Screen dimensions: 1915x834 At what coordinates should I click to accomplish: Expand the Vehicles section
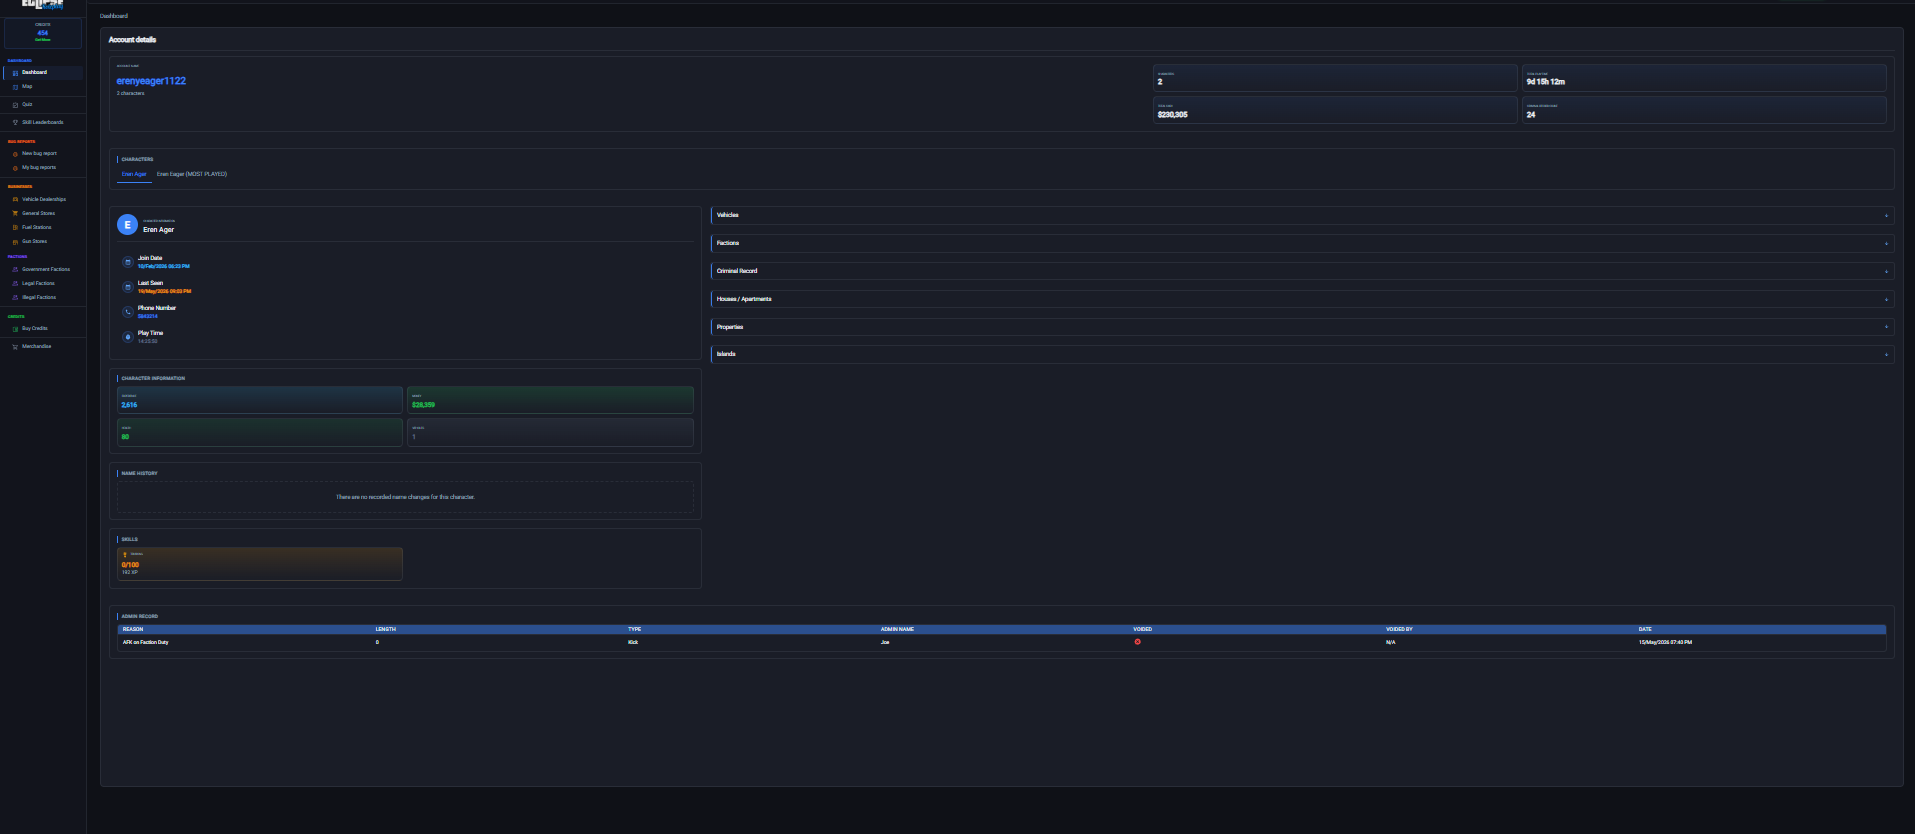(x=1302, y=215)
